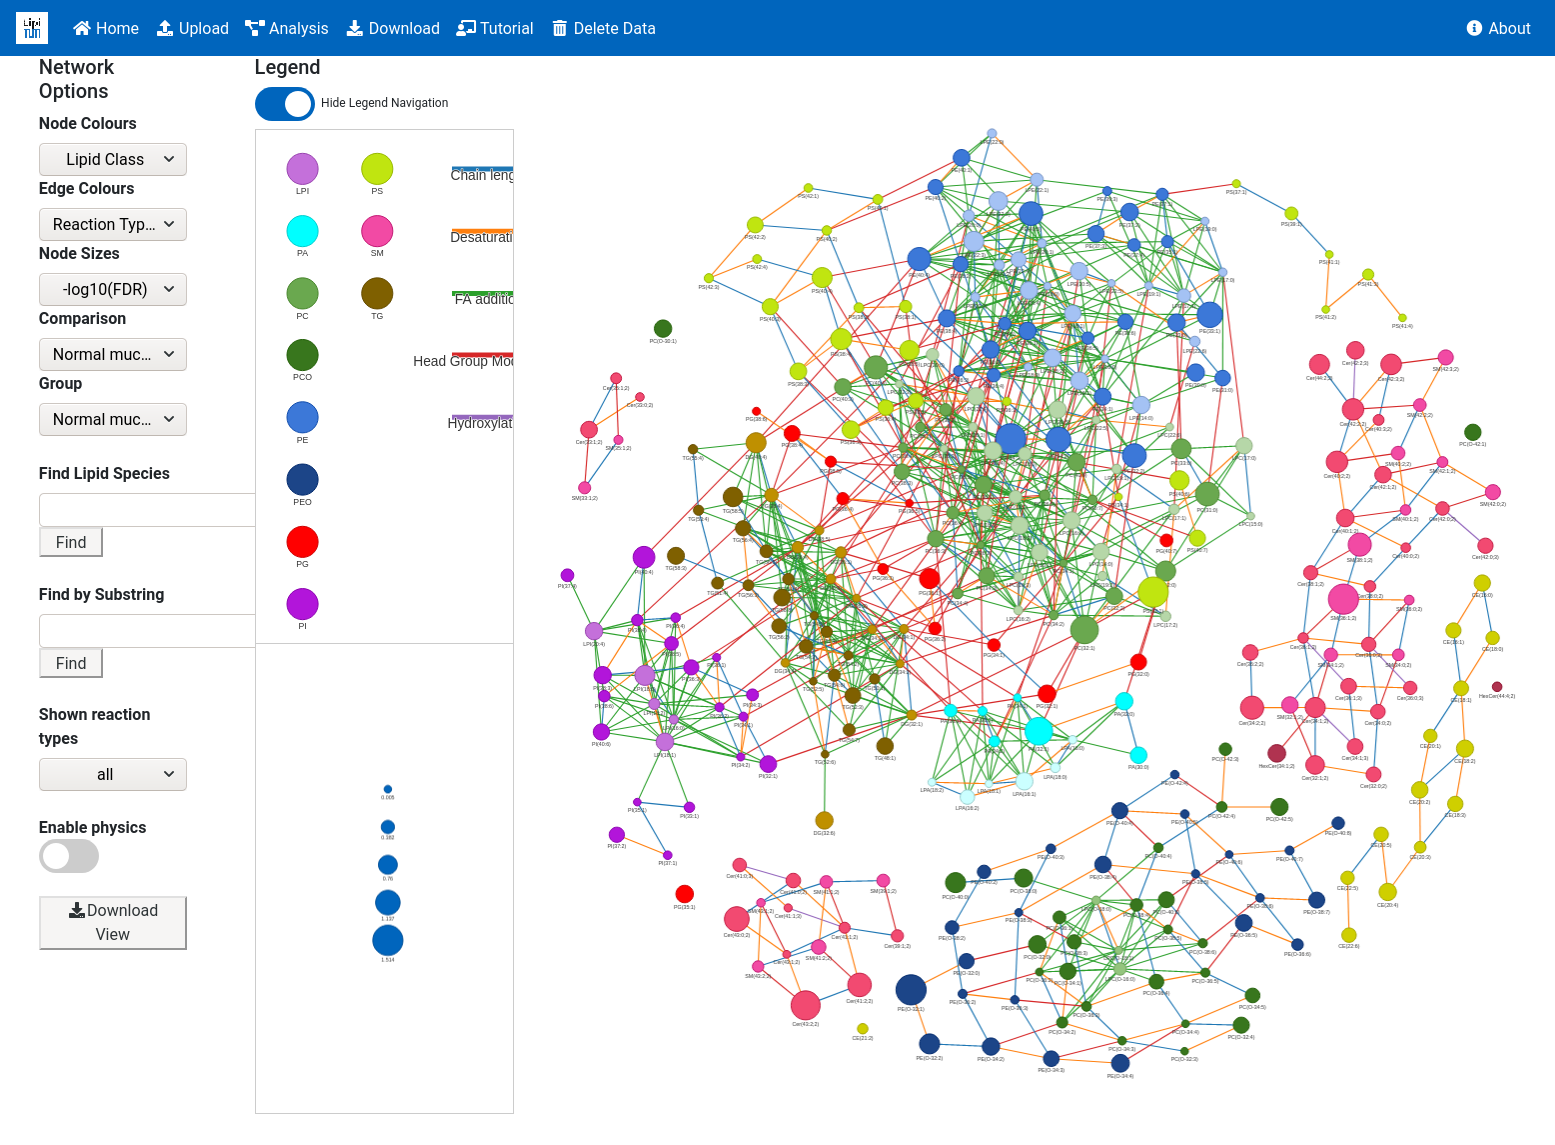Viewport: 1555px width, 1145px height.
Task: Click the PC legend node
Action: point(303,293)
